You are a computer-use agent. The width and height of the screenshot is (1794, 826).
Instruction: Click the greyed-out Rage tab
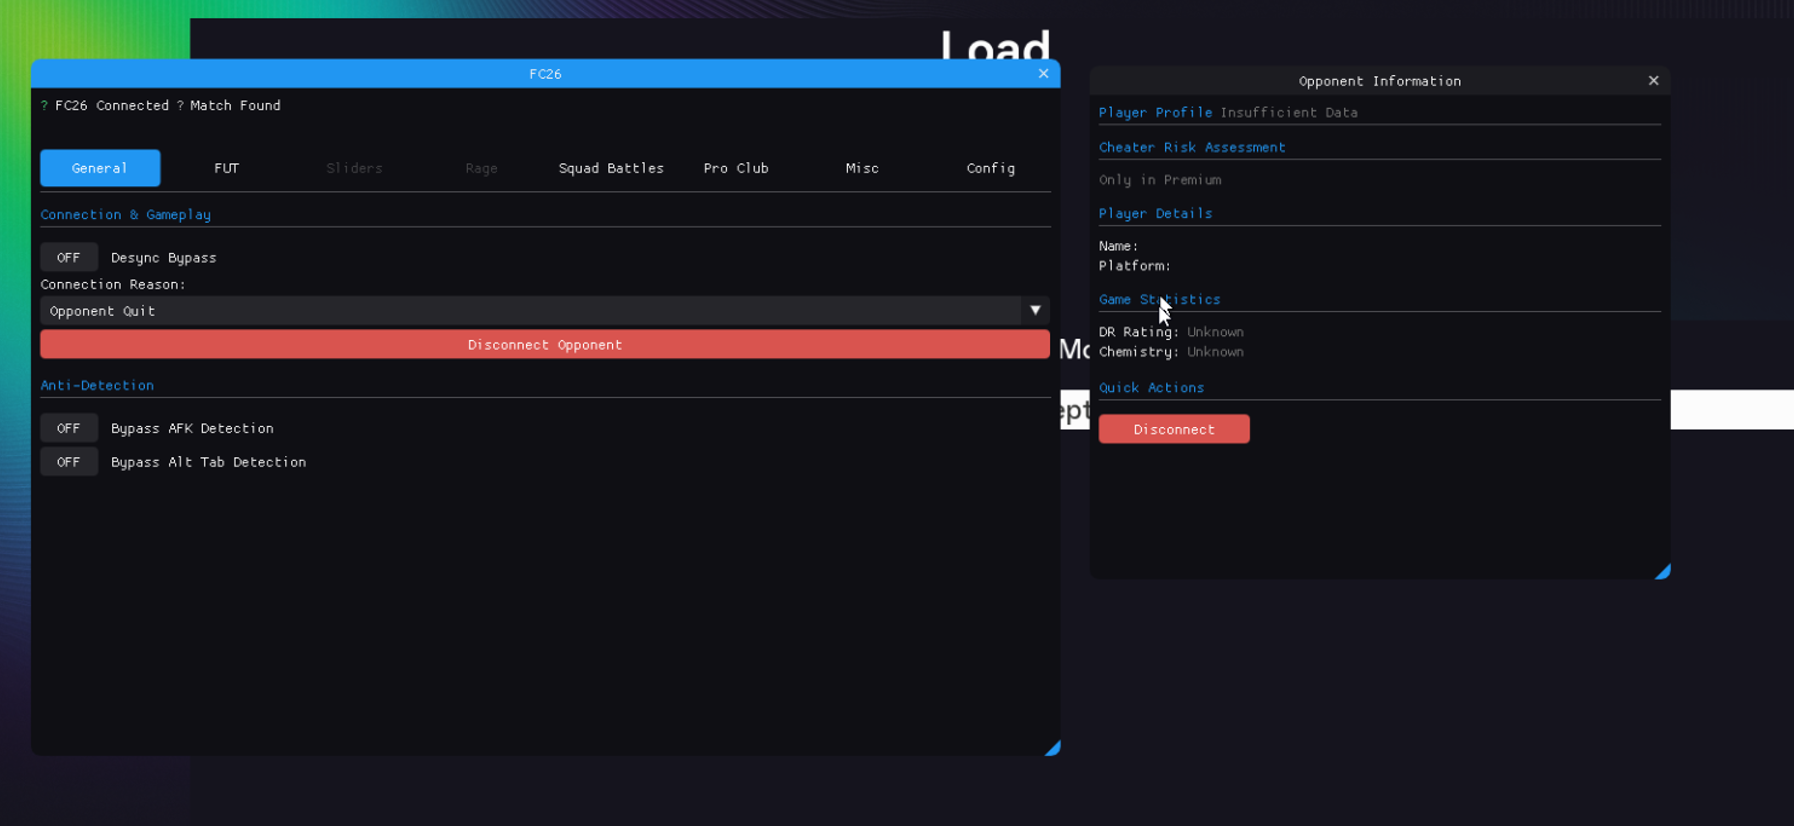pos(481,168)
